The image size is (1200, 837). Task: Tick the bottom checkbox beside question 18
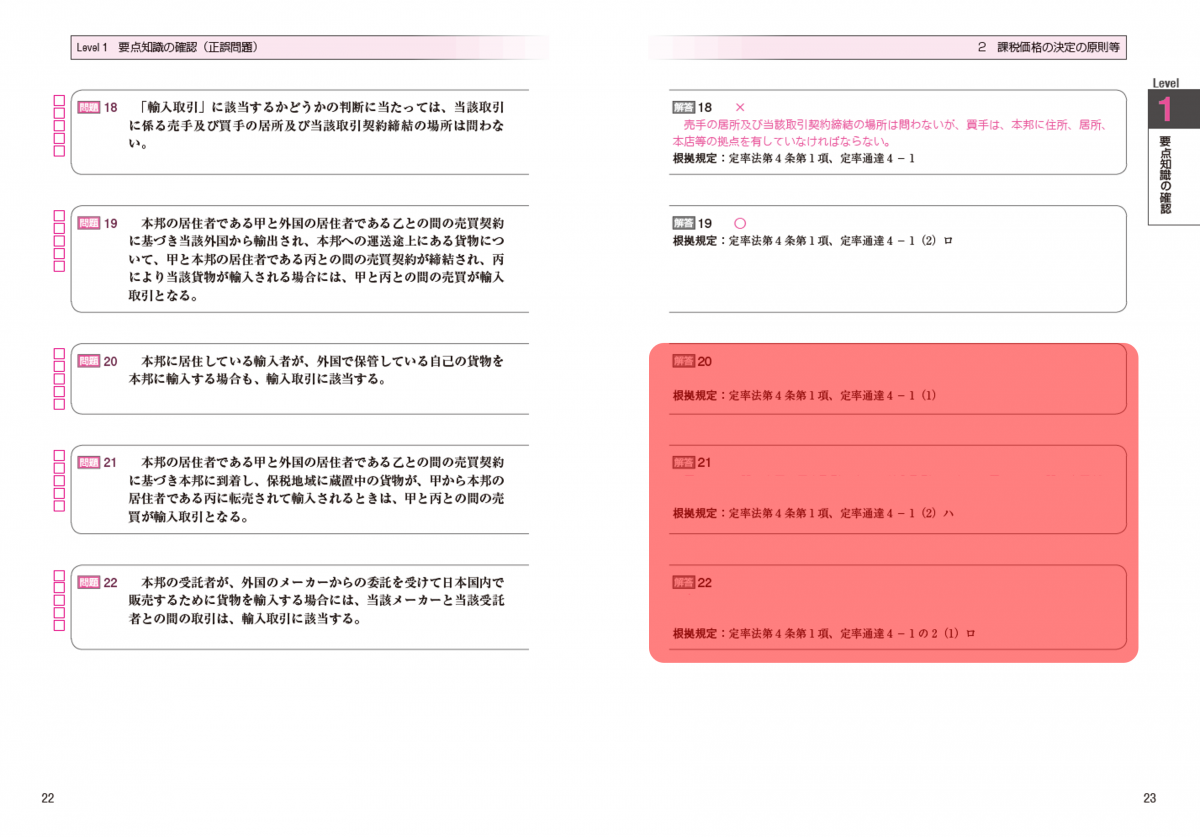pyautogui.click(x=59, y=151)
